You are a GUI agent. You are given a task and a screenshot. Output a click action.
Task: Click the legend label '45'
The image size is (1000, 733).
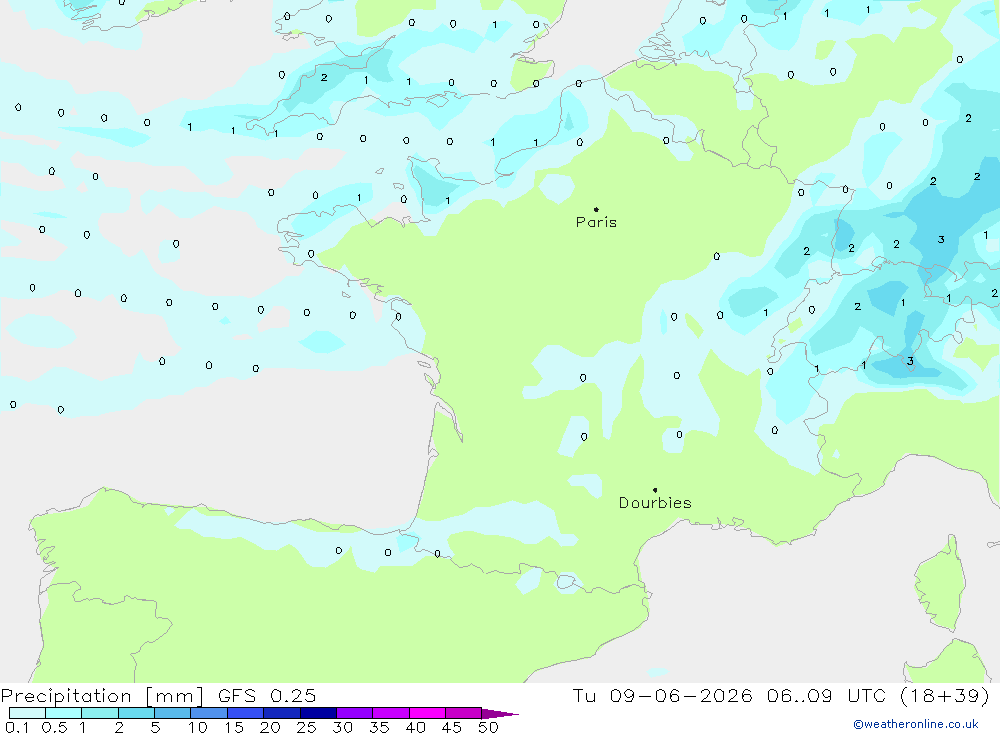coord(452,727)
